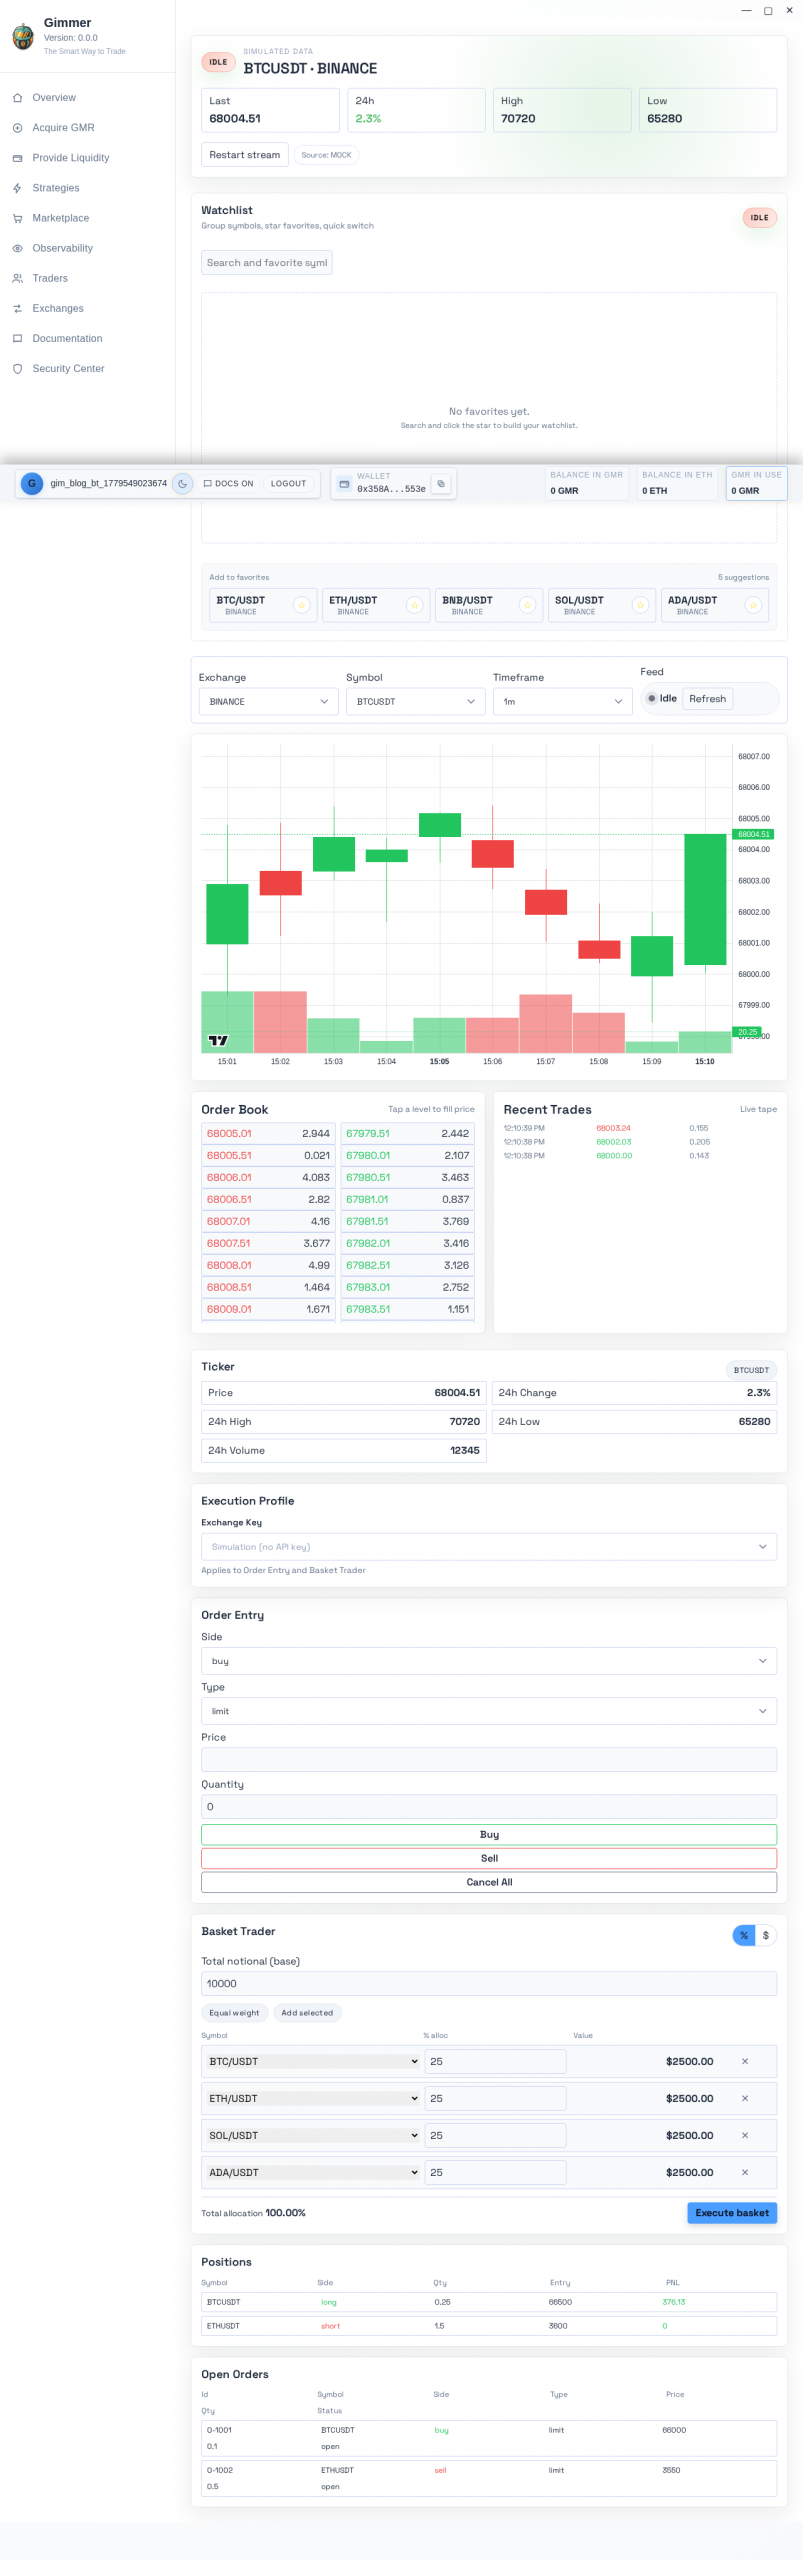
Task: Click Restart stream button
Action: coord(245,155)
